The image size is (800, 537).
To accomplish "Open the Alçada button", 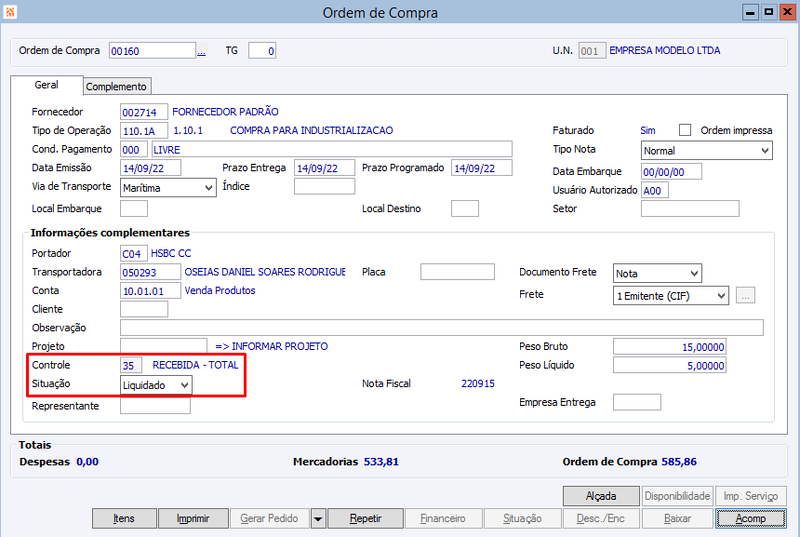I will click(x=601, y=496).
